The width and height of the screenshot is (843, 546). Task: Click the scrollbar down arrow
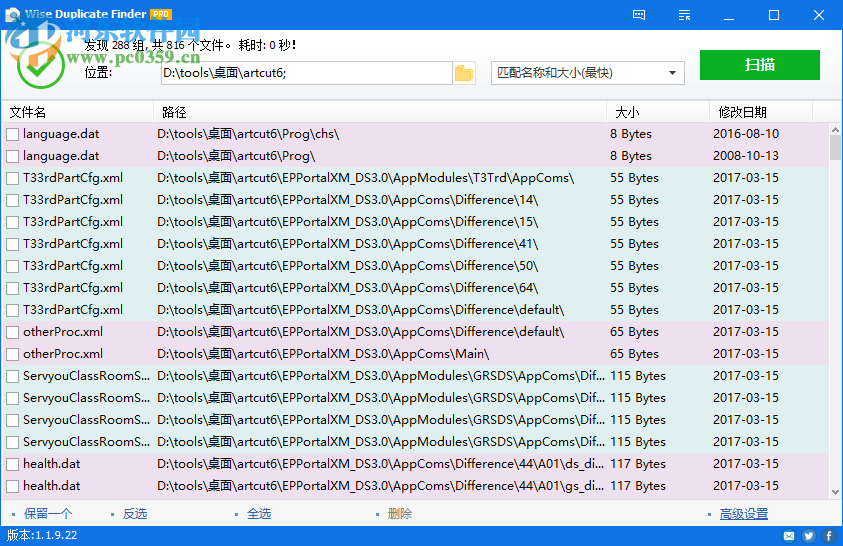tap(835, 492)
